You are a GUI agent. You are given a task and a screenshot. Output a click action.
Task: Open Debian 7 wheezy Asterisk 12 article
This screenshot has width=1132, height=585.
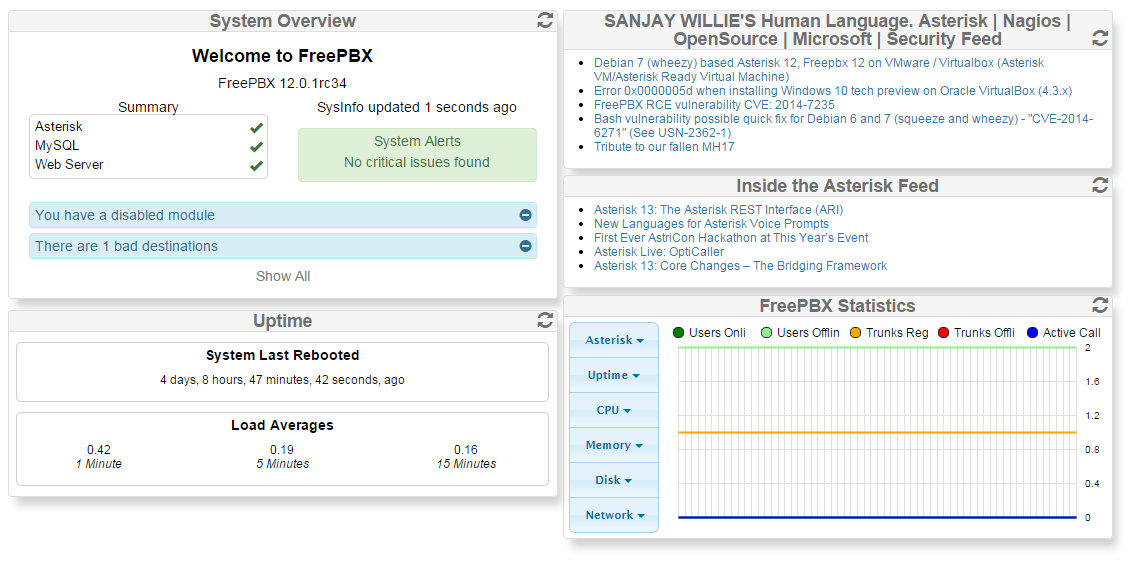819,70
